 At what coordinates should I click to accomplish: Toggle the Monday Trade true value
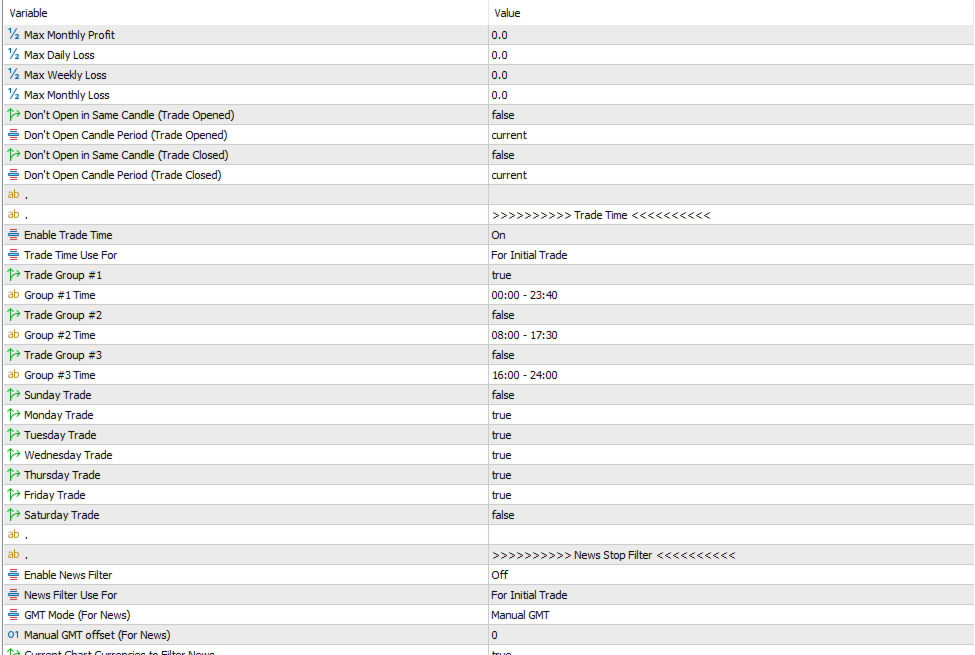(x=501, y=415)
